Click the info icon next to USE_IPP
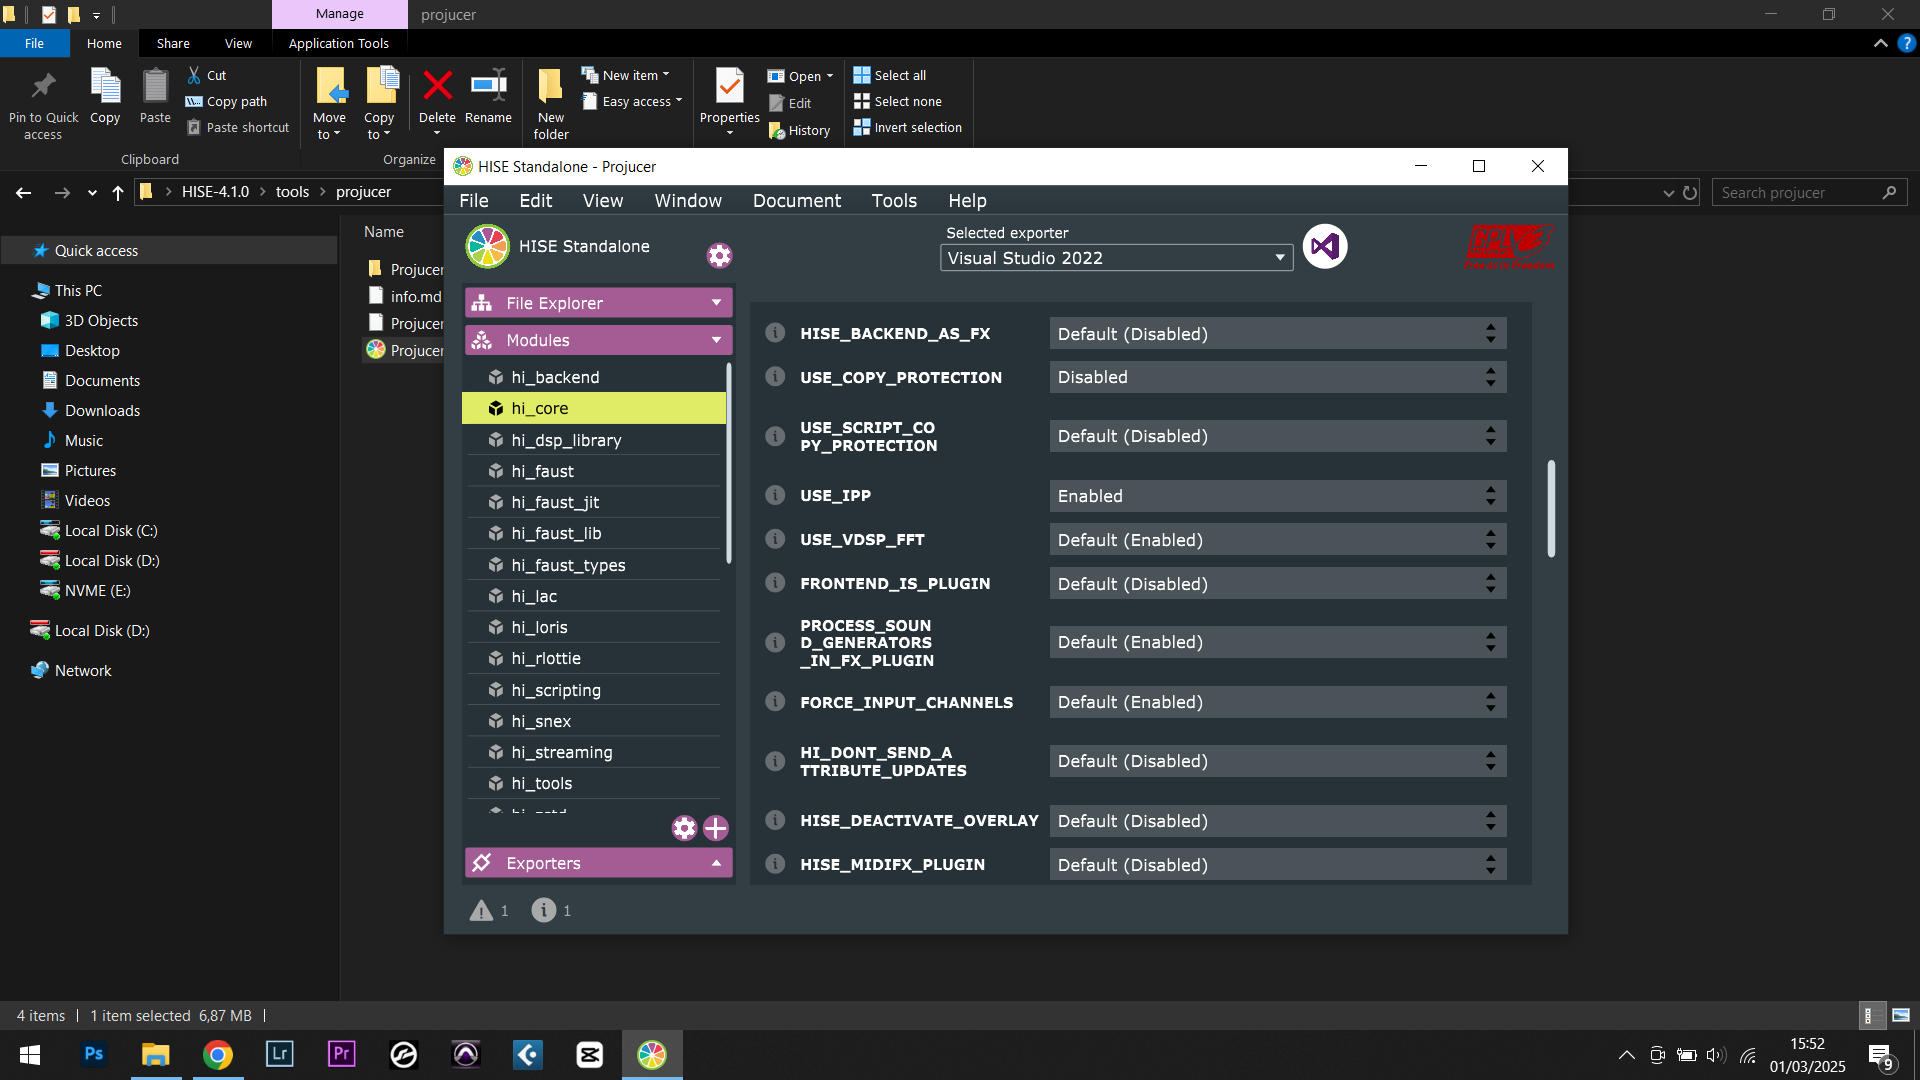The height and width of the screenshot is (1080, 1920). [775, 495]
